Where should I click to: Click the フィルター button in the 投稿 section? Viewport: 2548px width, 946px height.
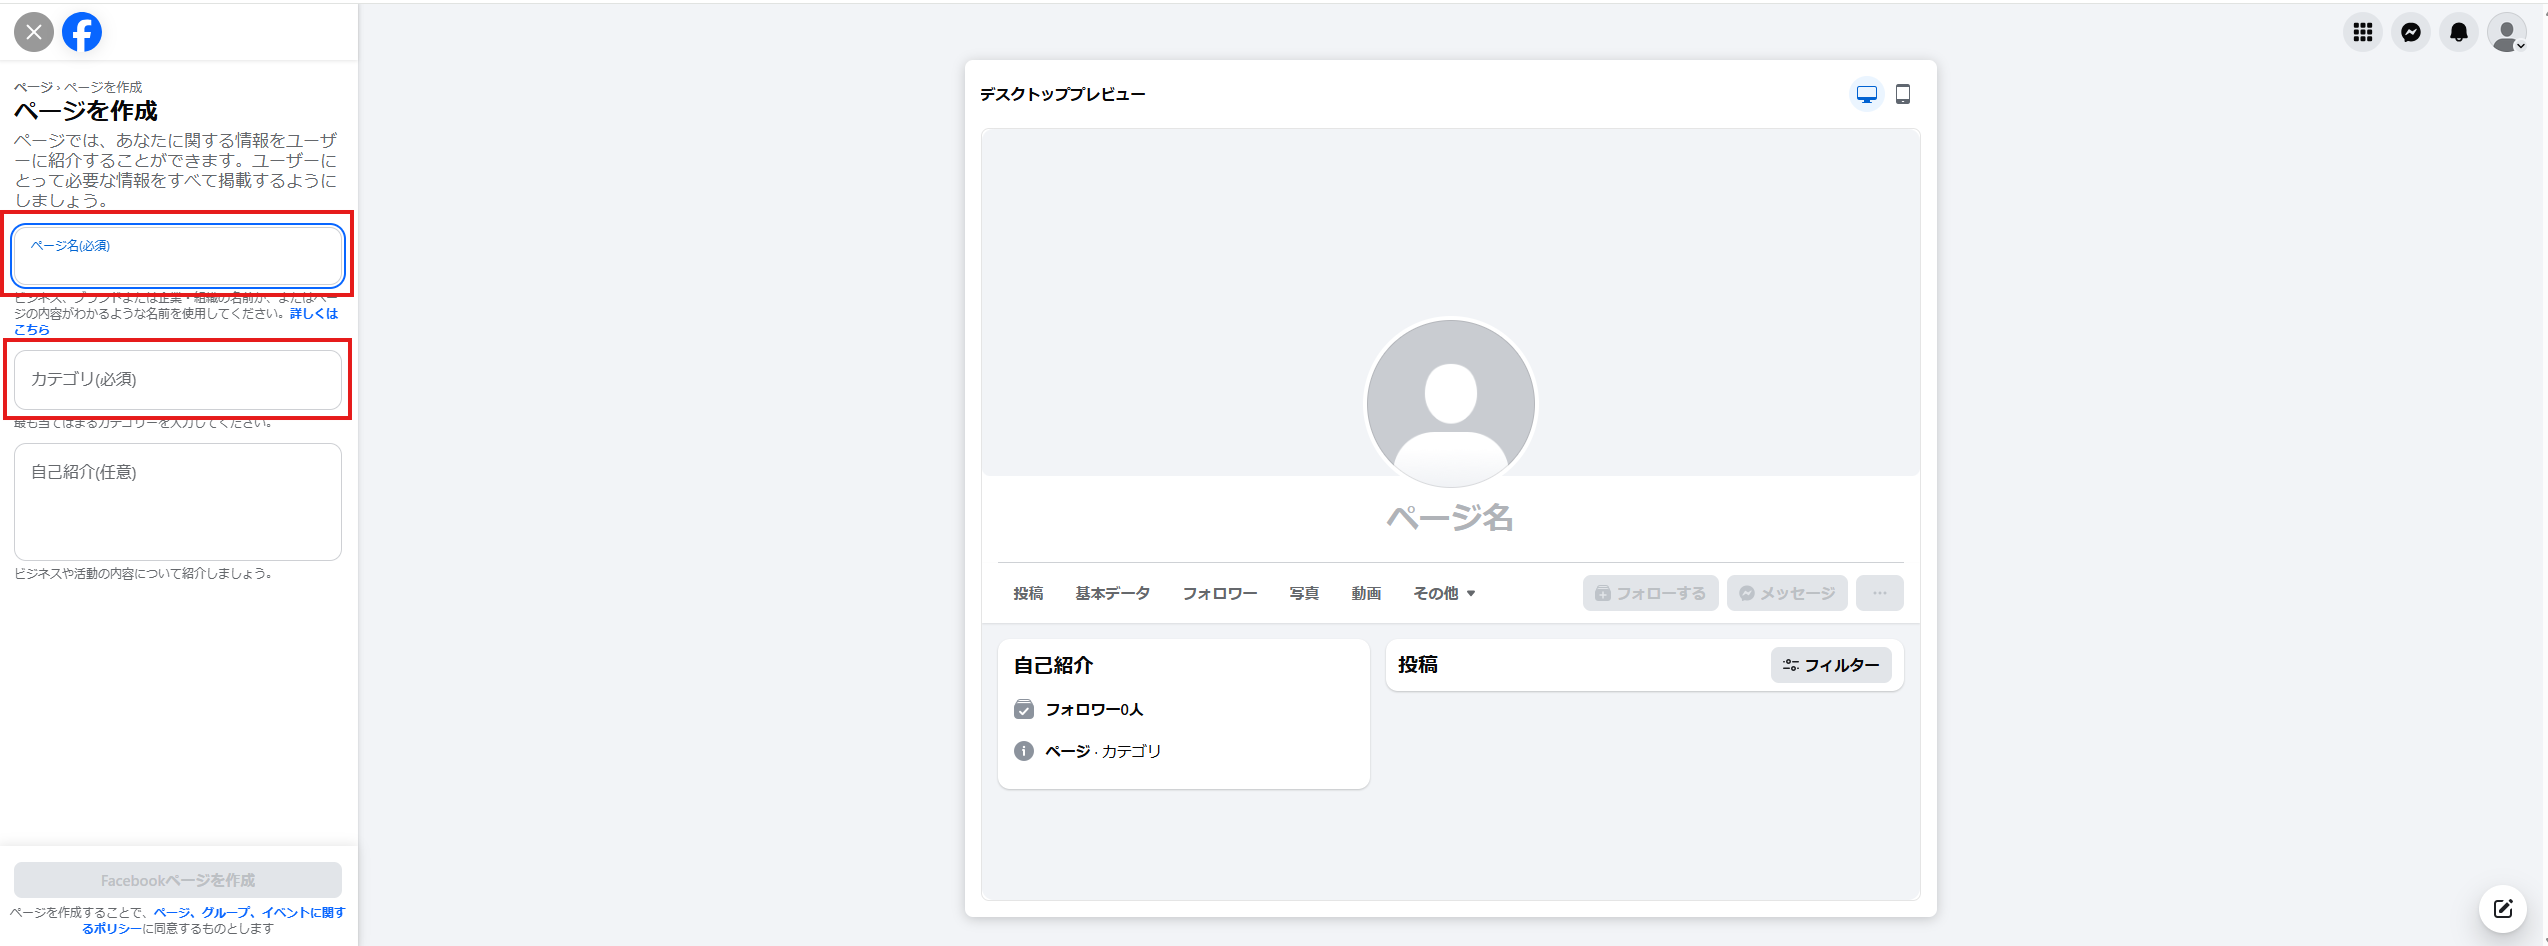click(x=1831, y=665)
